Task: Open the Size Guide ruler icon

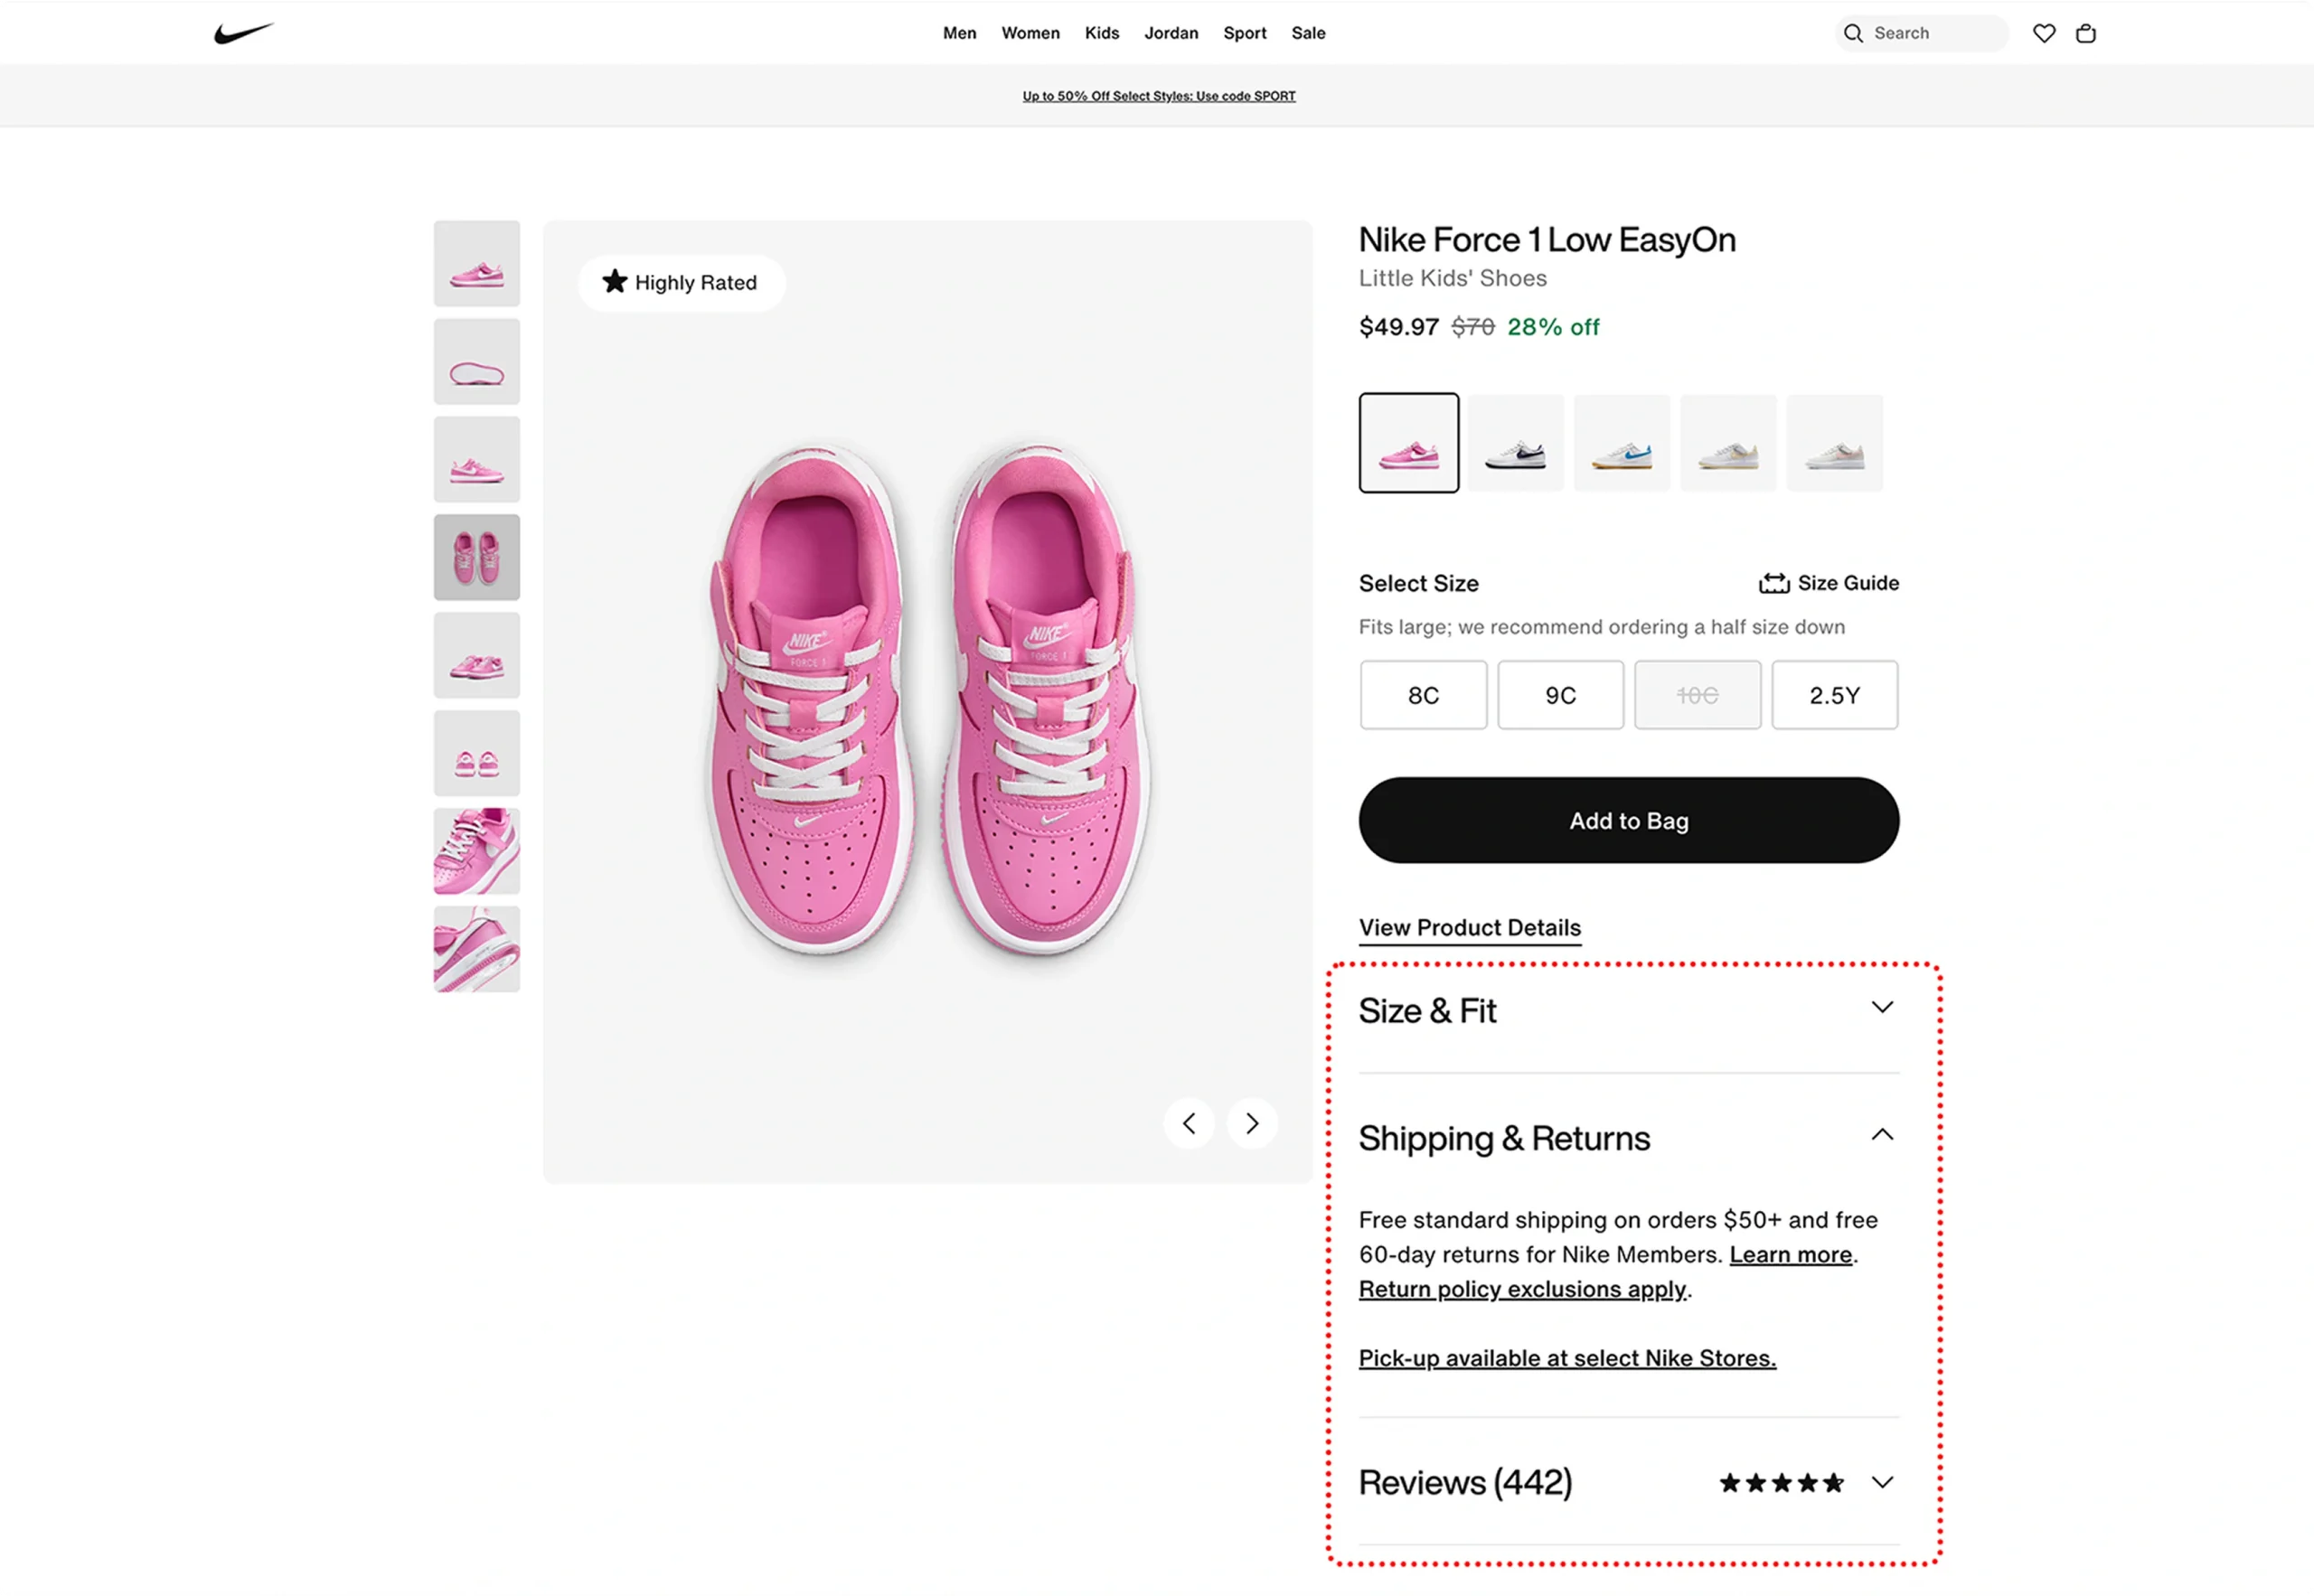Action: coord(1774,583)
